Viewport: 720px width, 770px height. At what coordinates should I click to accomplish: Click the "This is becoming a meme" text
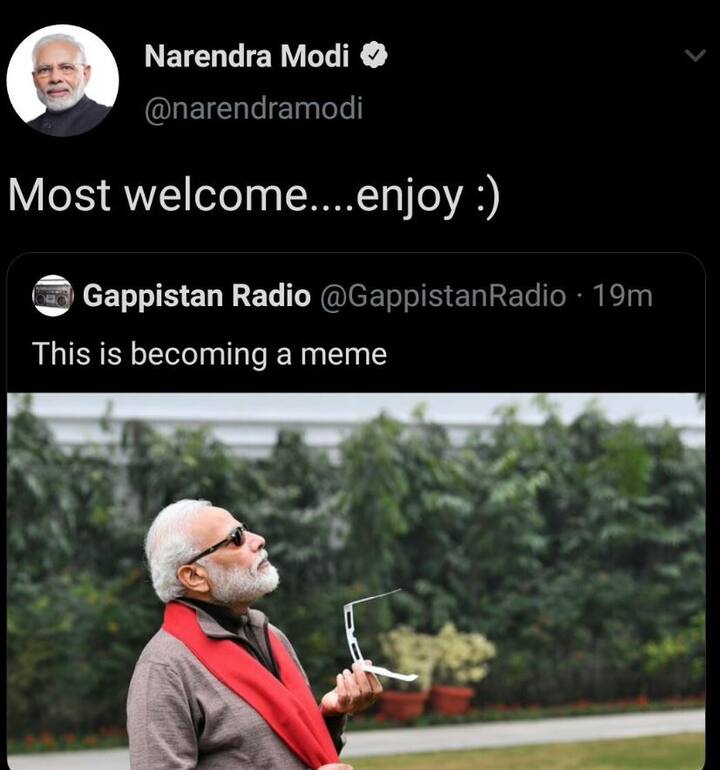209,354
